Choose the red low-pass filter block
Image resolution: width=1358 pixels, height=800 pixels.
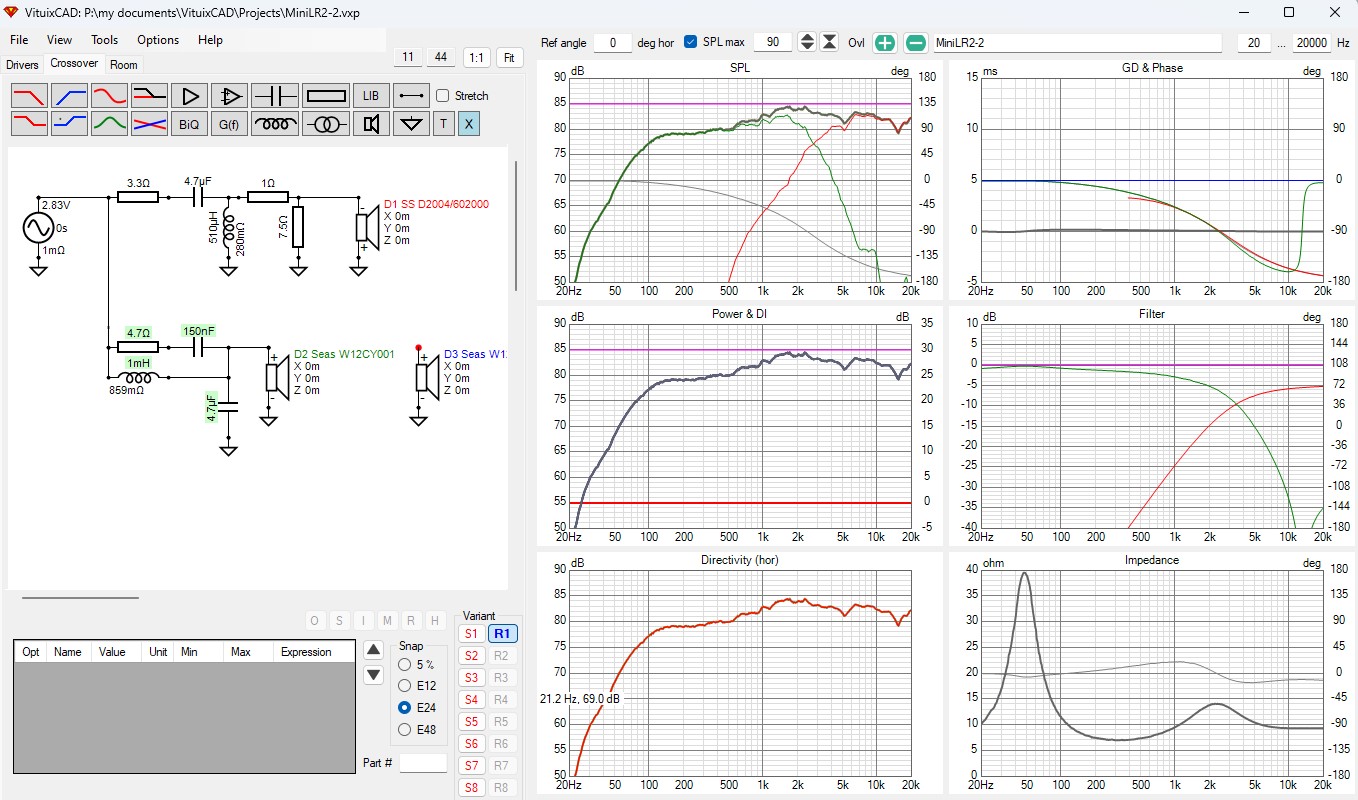tap(29, 96)
